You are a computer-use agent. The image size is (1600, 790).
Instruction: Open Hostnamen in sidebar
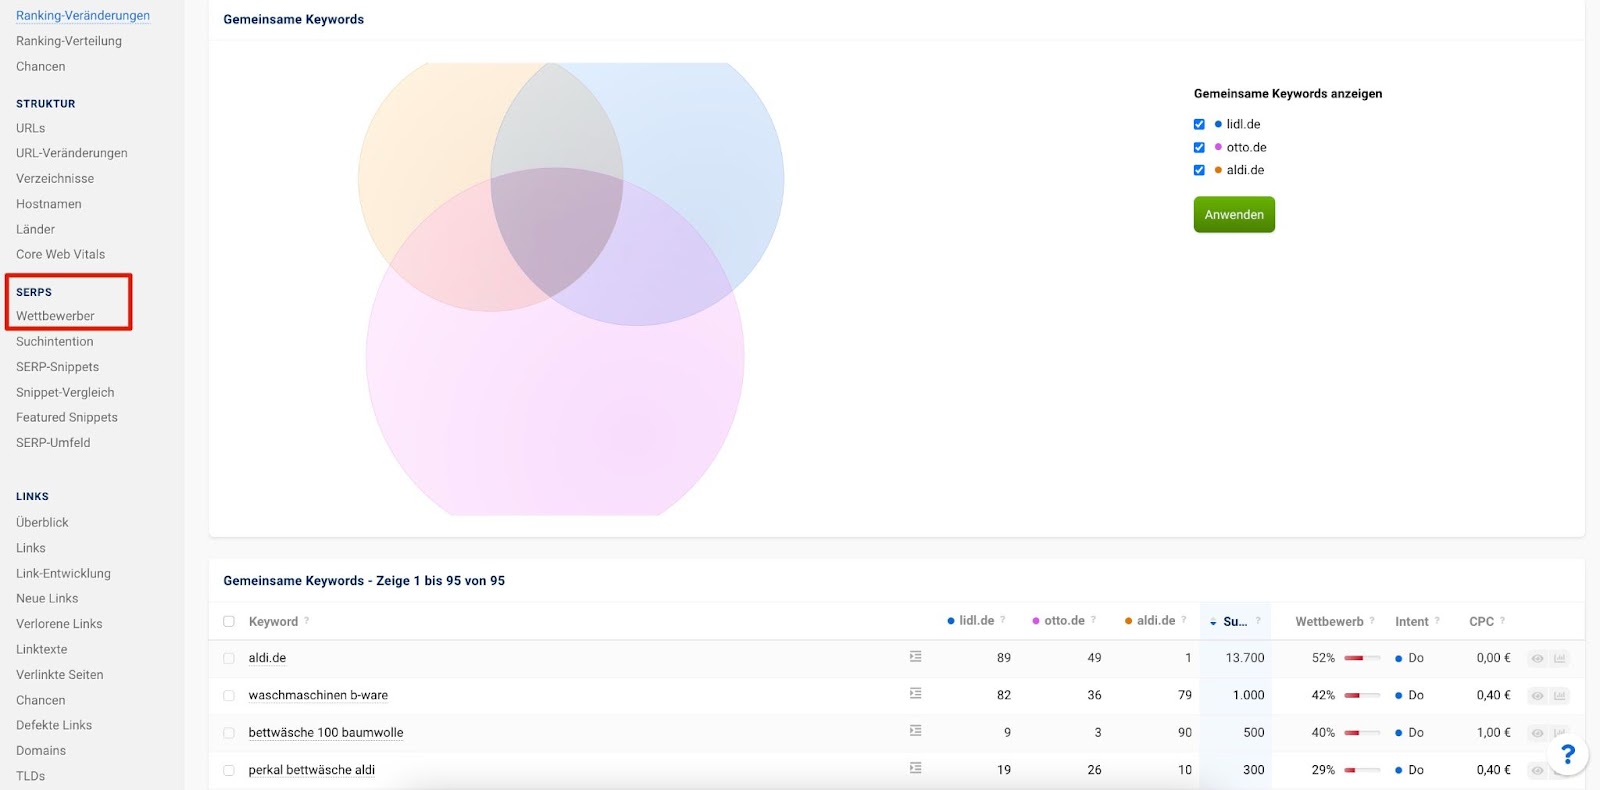49,204
